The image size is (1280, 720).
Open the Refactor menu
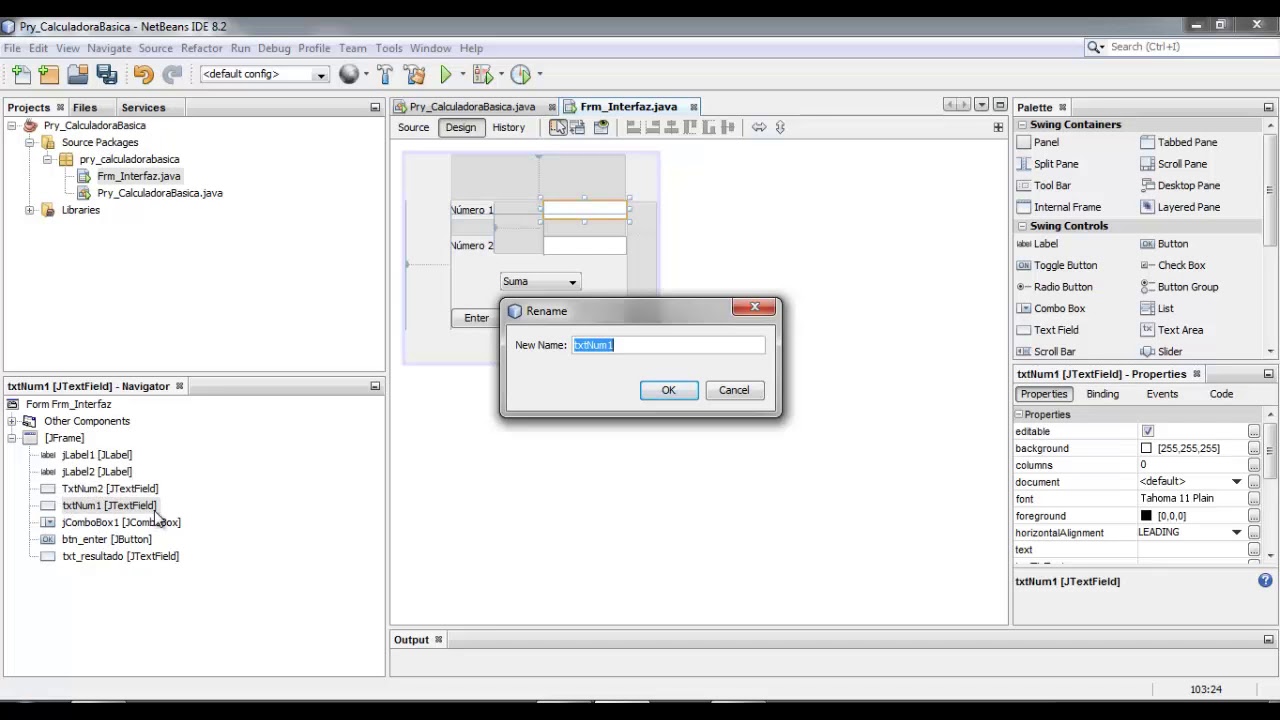coord(201,48)
